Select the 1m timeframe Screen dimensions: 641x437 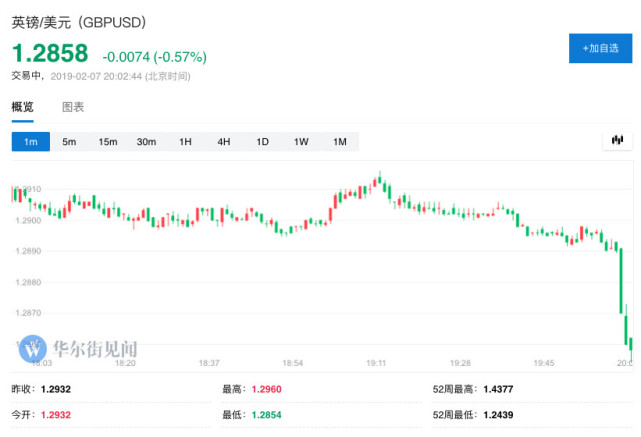(30, 142)
